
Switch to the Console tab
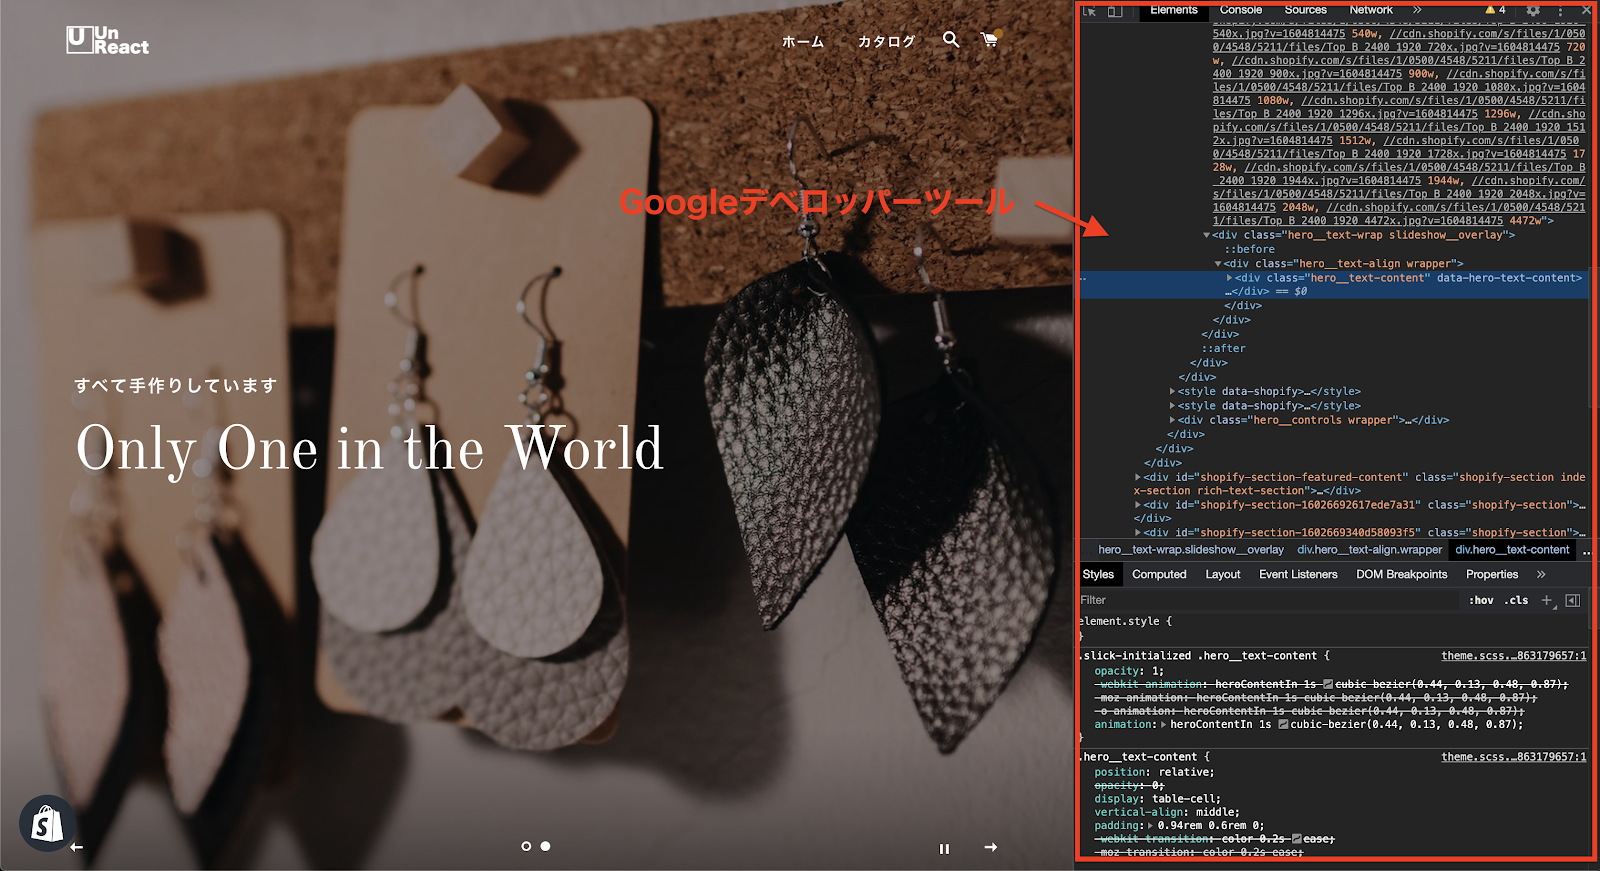click(1240, 10)
